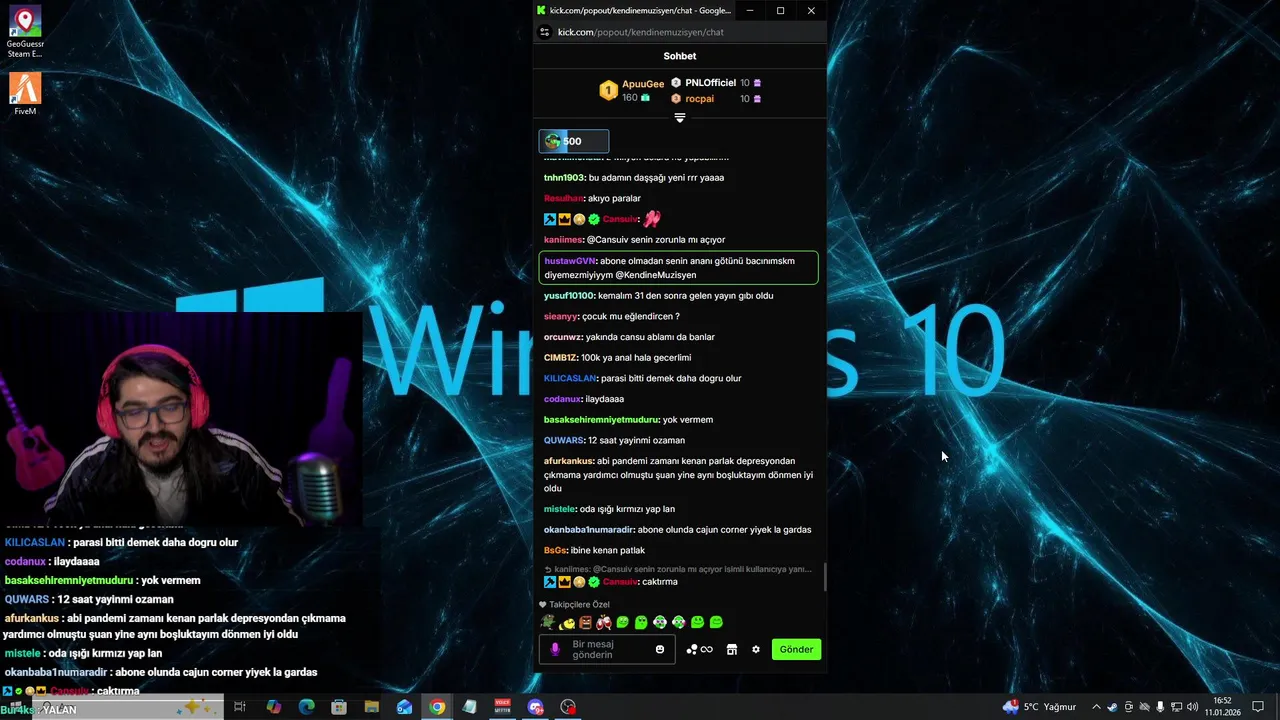Open Outlook from the taskbar
The image size is (1280, 720).
click(x=404, y=707)
